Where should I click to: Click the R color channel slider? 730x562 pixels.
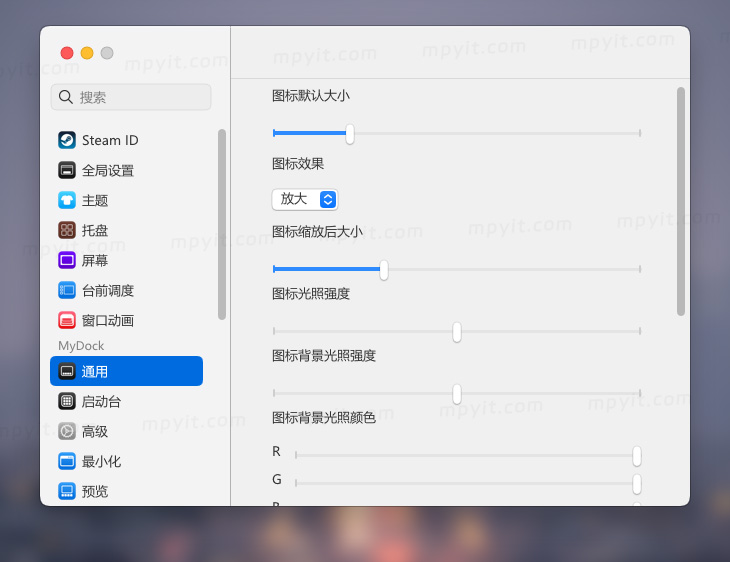tap(468, 455)
